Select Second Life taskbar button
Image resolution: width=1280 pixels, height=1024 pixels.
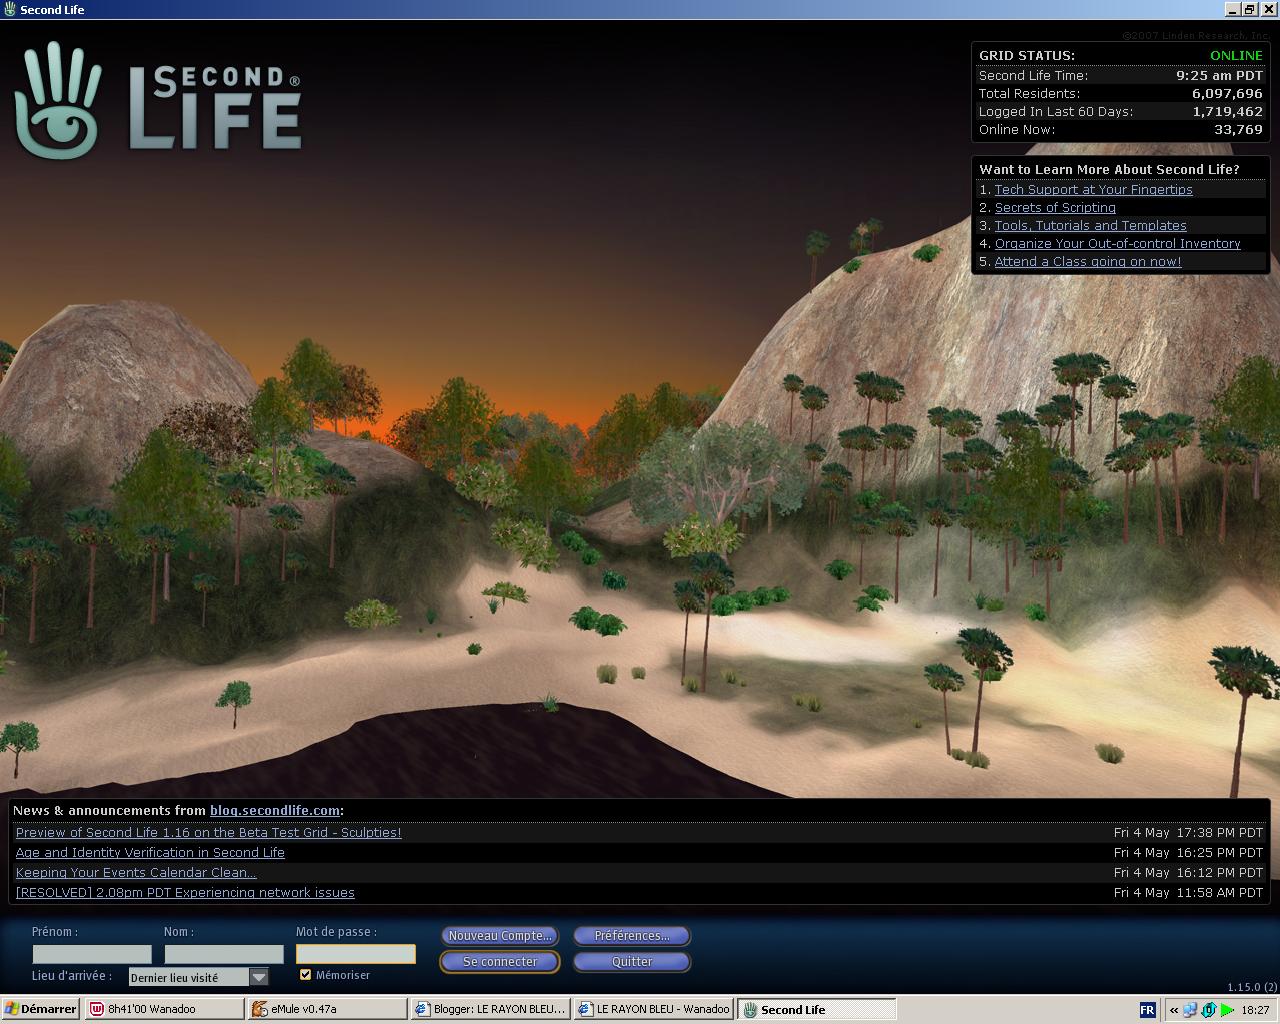[816, 1009]
